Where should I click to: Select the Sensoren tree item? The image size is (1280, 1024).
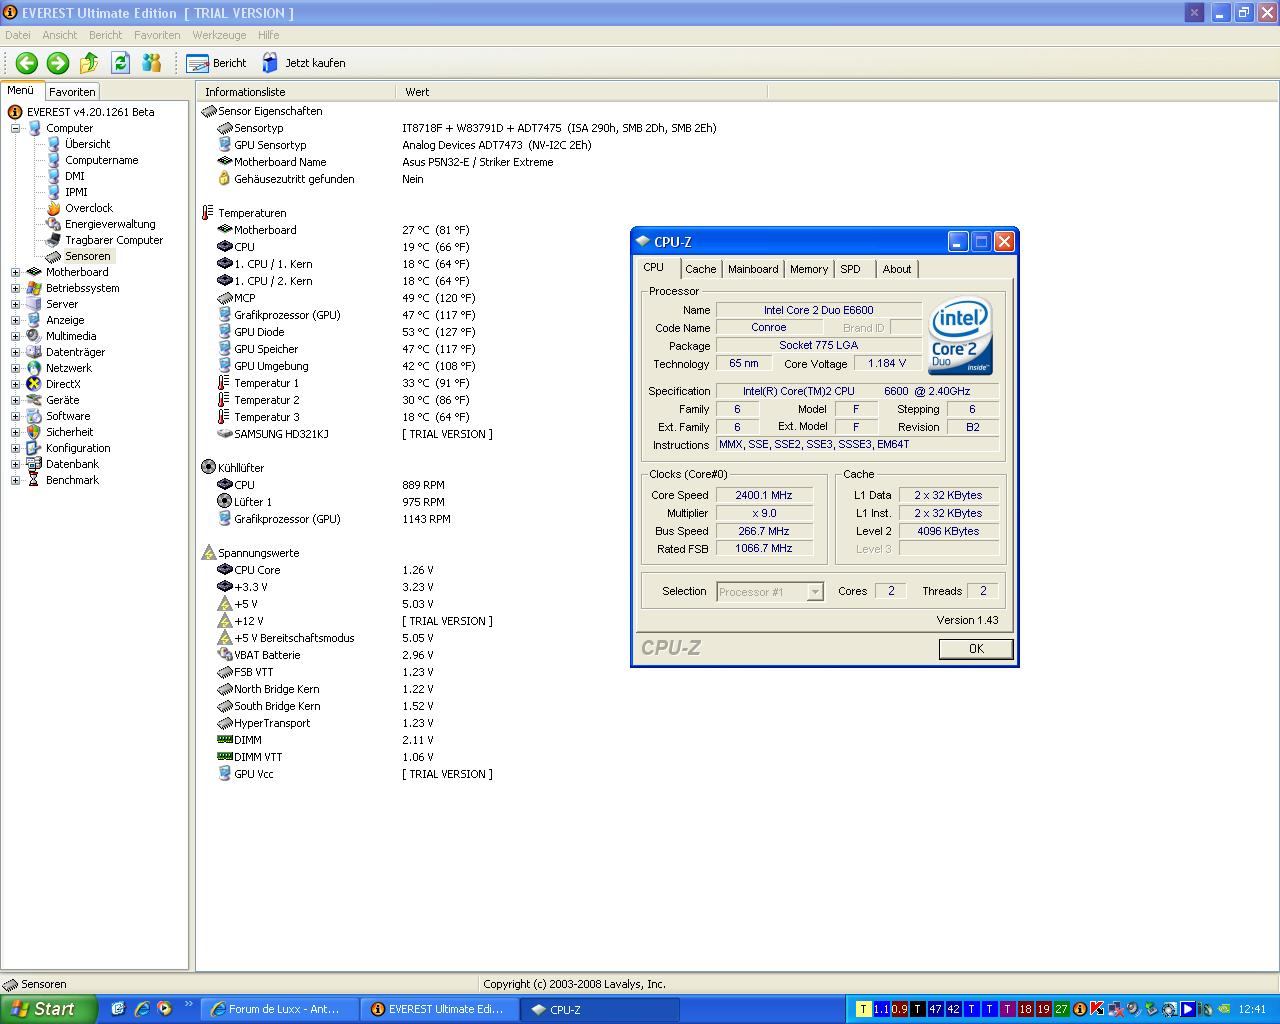pyautogui.click(x=87, y=256)
